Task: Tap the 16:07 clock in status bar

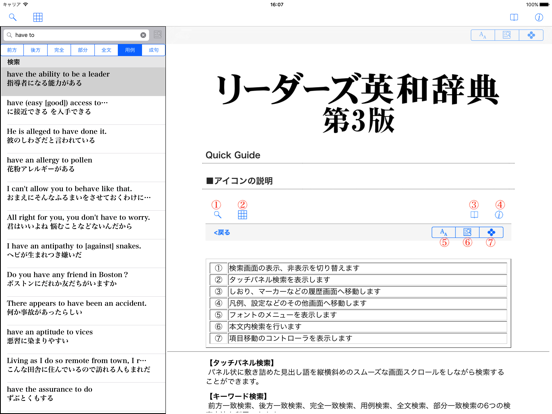Action: click(277, 5)
